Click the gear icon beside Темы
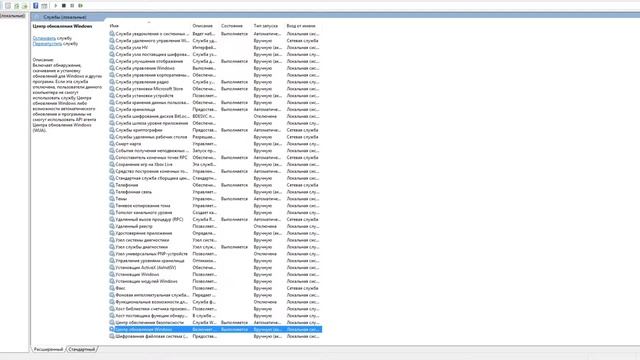This screenshot has width=640, height=360. [x=112, y=199]
